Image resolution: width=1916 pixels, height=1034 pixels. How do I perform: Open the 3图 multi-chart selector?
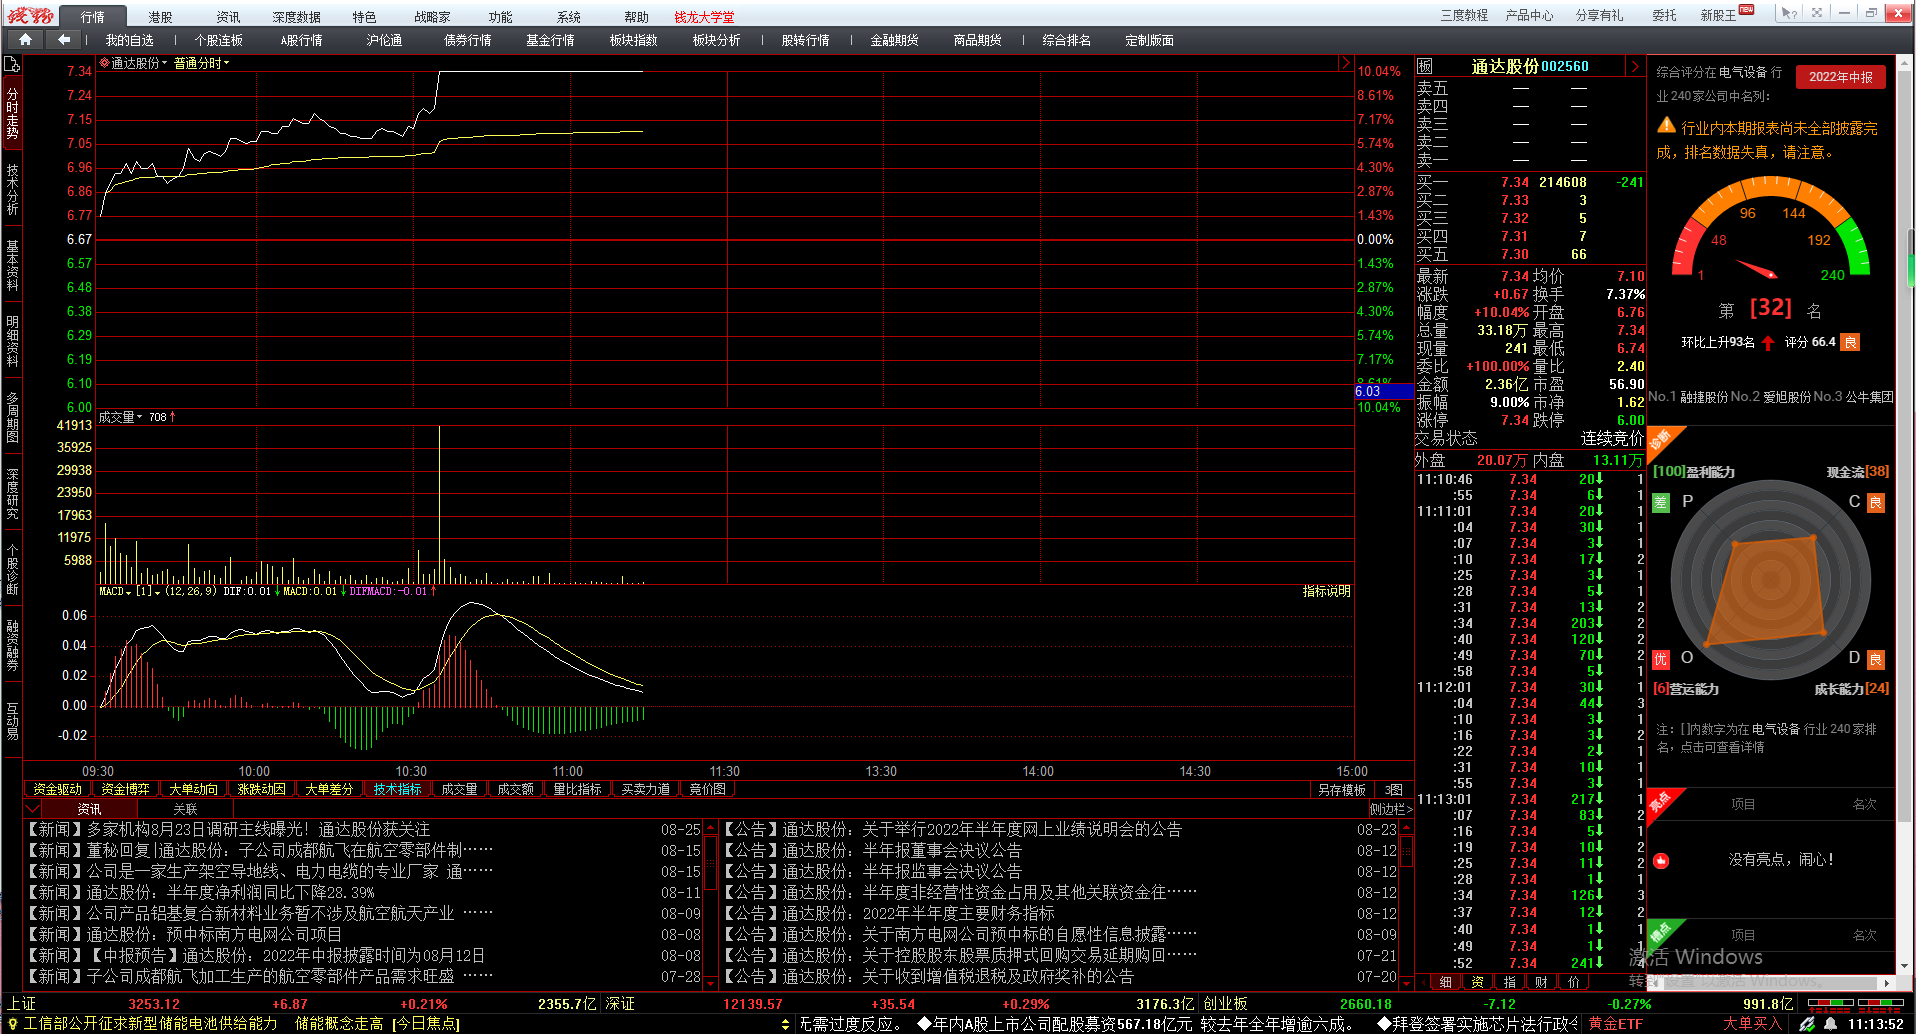coord(1393,789)
